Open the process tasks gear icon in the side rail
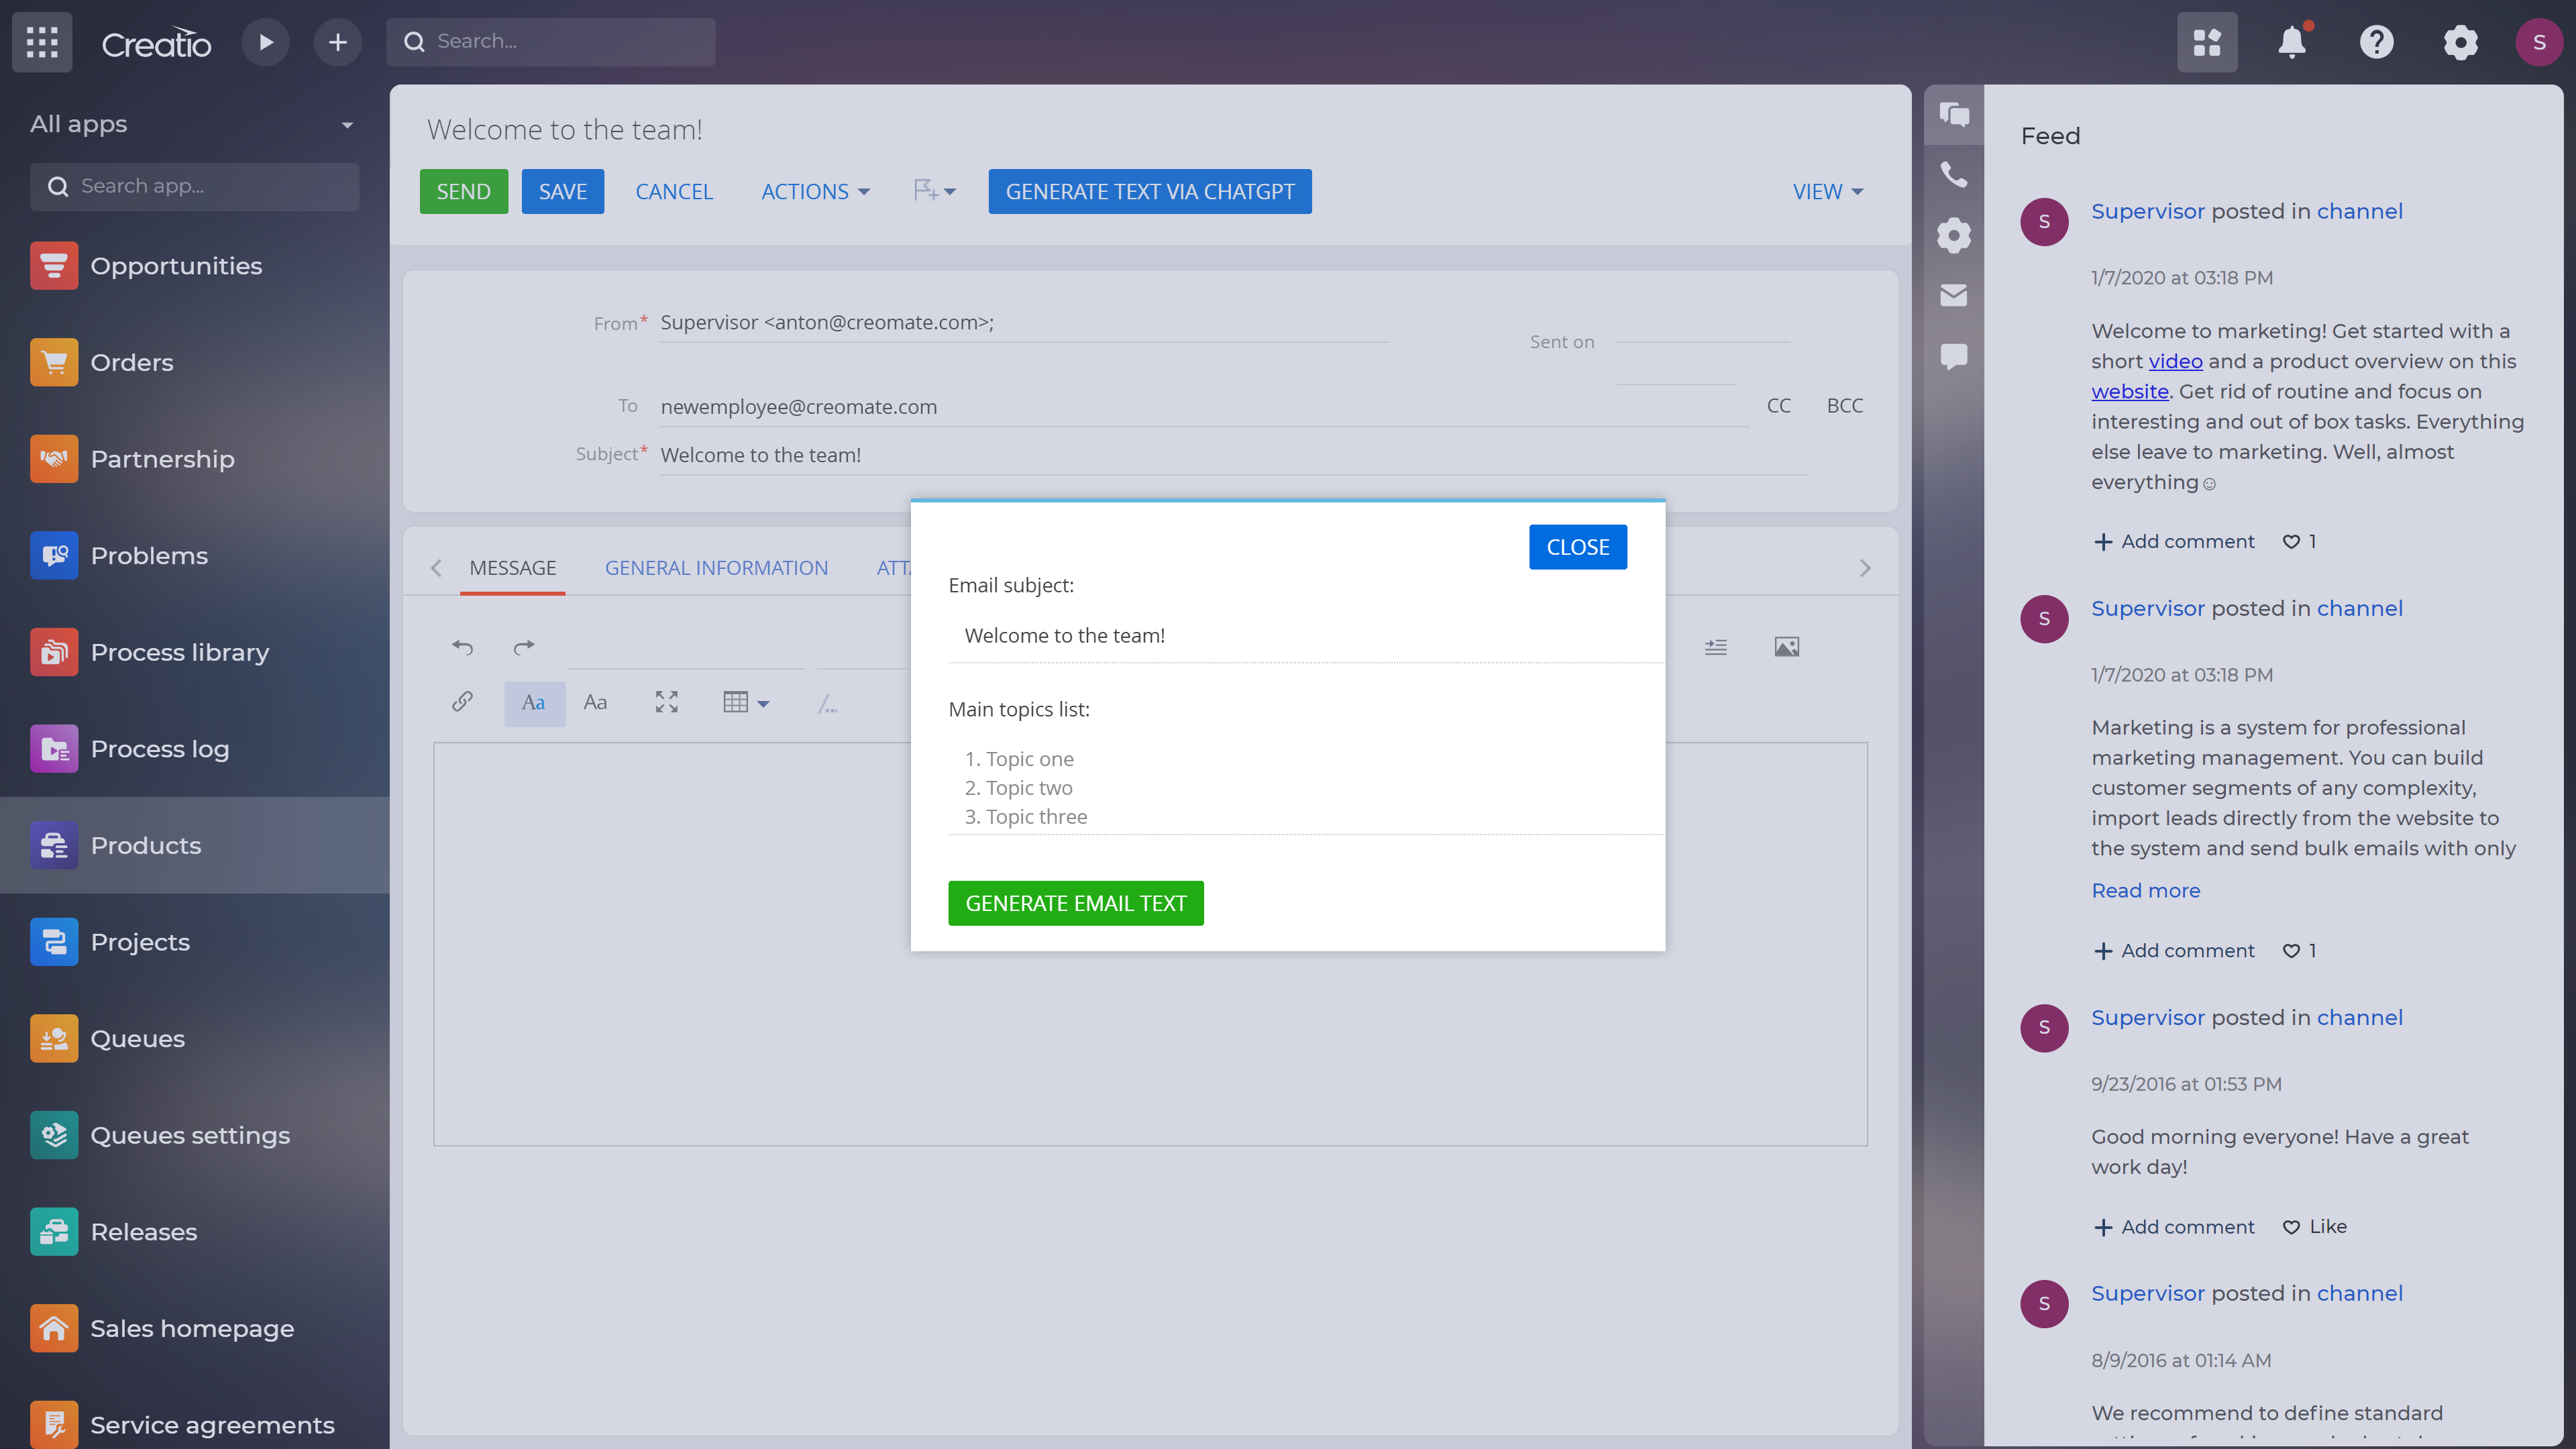The image size is (2576, 1449). click(1954, 235)
